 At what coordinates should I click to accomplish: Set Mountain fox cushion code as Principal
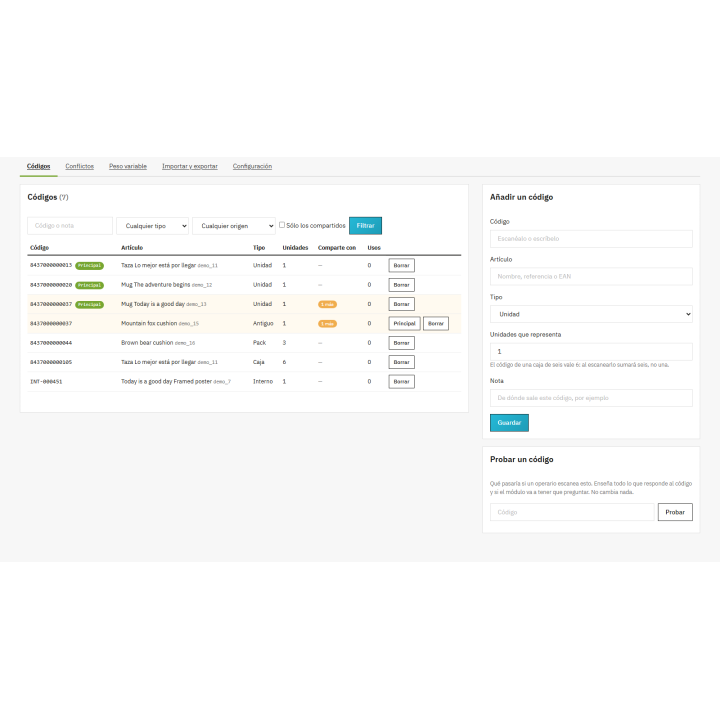pyautogui.click(x=405, y=323)
